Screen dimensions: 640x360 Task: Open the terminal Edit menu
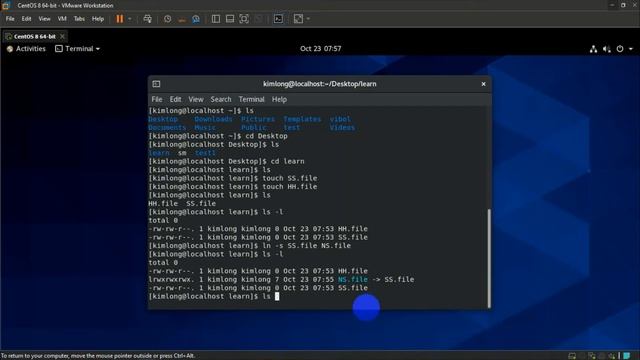(x=176, y=99)
